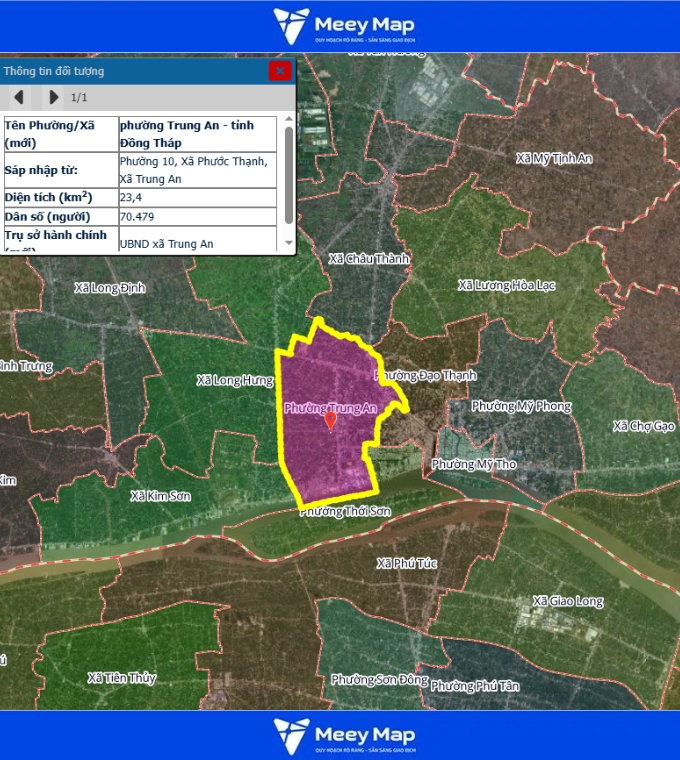Image resolution: width=680 pixels, height=760 pixels.
Task: Click the Meey Map logo in bottom banner
Action: 344,734
